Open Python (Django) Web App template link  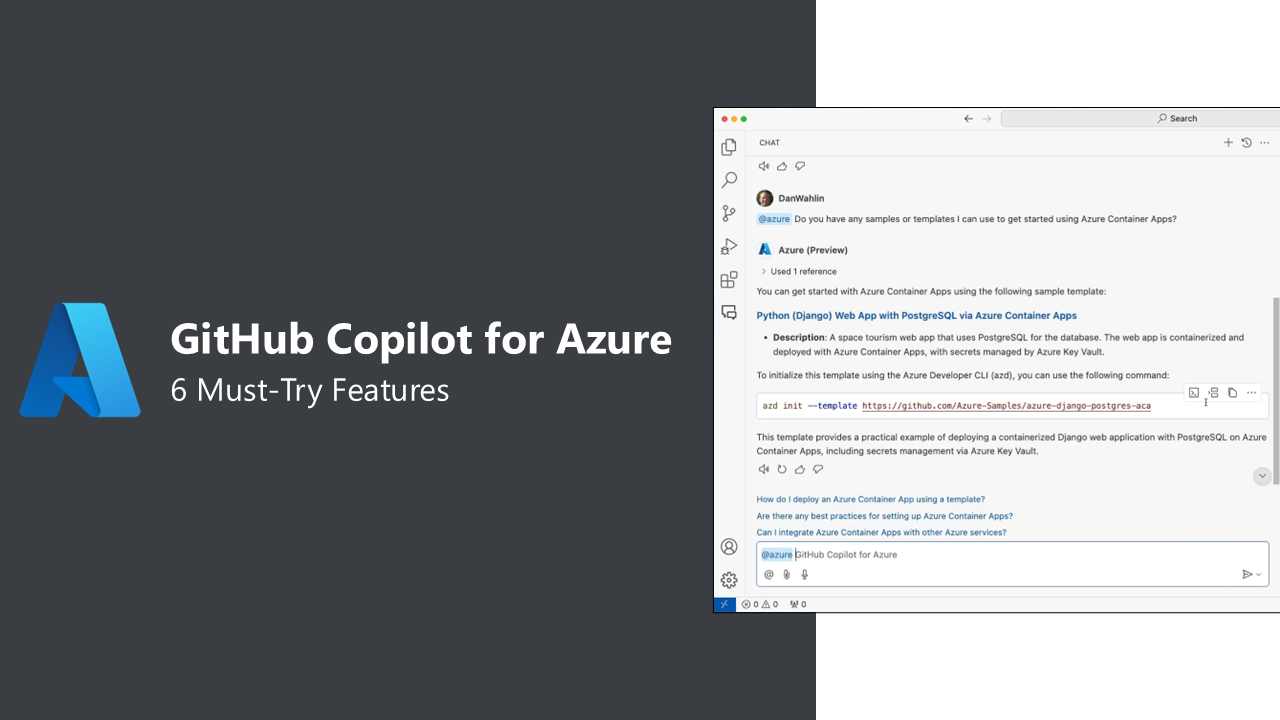click(x=917, y=316)
